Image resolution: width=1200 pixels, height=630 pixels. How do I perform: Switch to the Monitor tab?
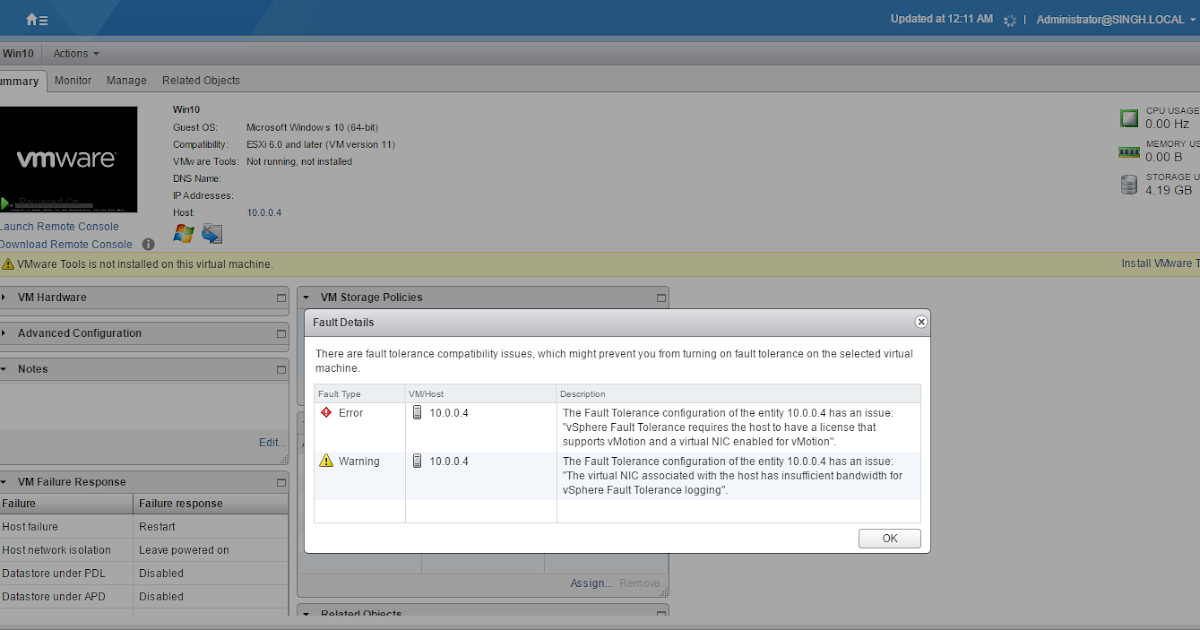click(x=72, y=80)
